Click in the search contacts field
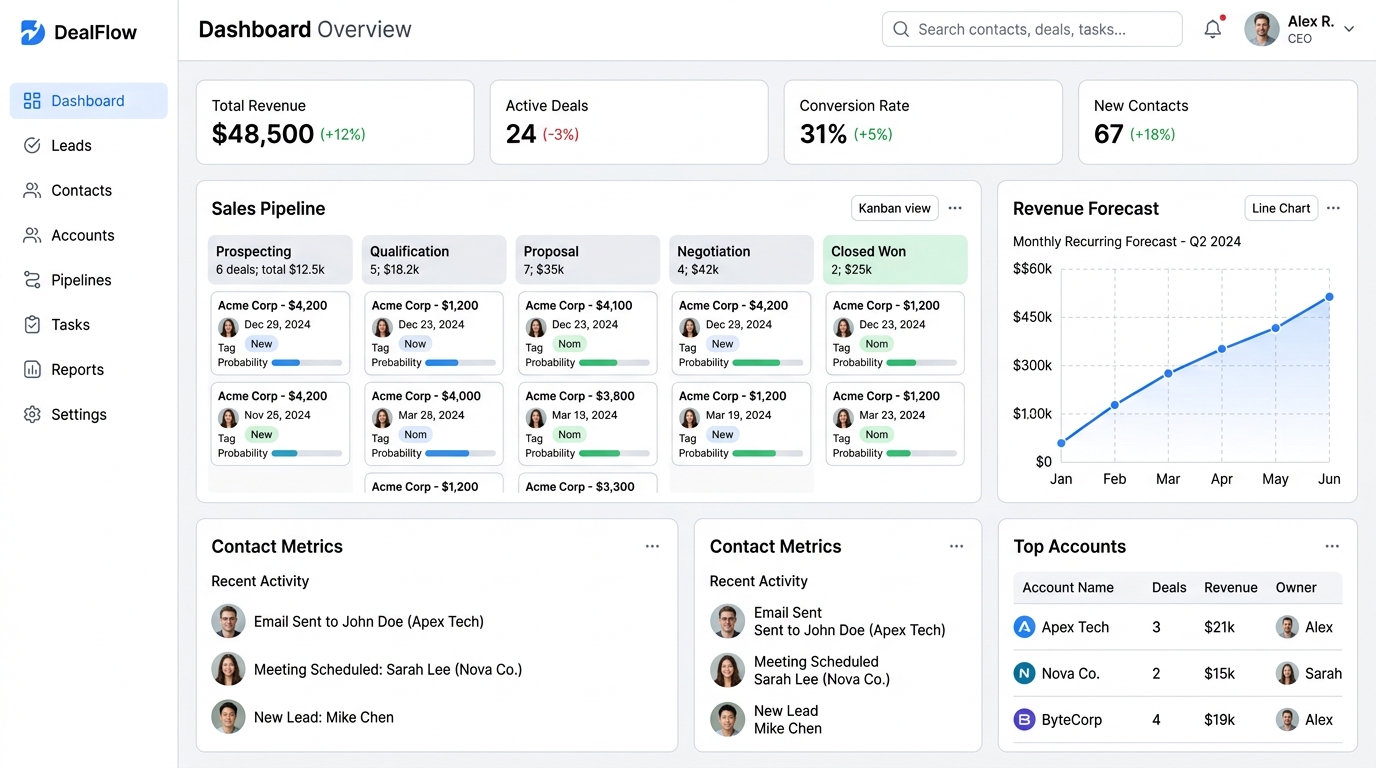The image size is (1376, 768). point(1032,29)
